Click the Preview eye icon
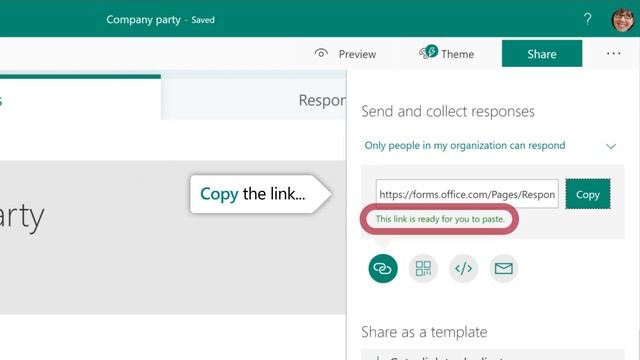 [321, 53]
